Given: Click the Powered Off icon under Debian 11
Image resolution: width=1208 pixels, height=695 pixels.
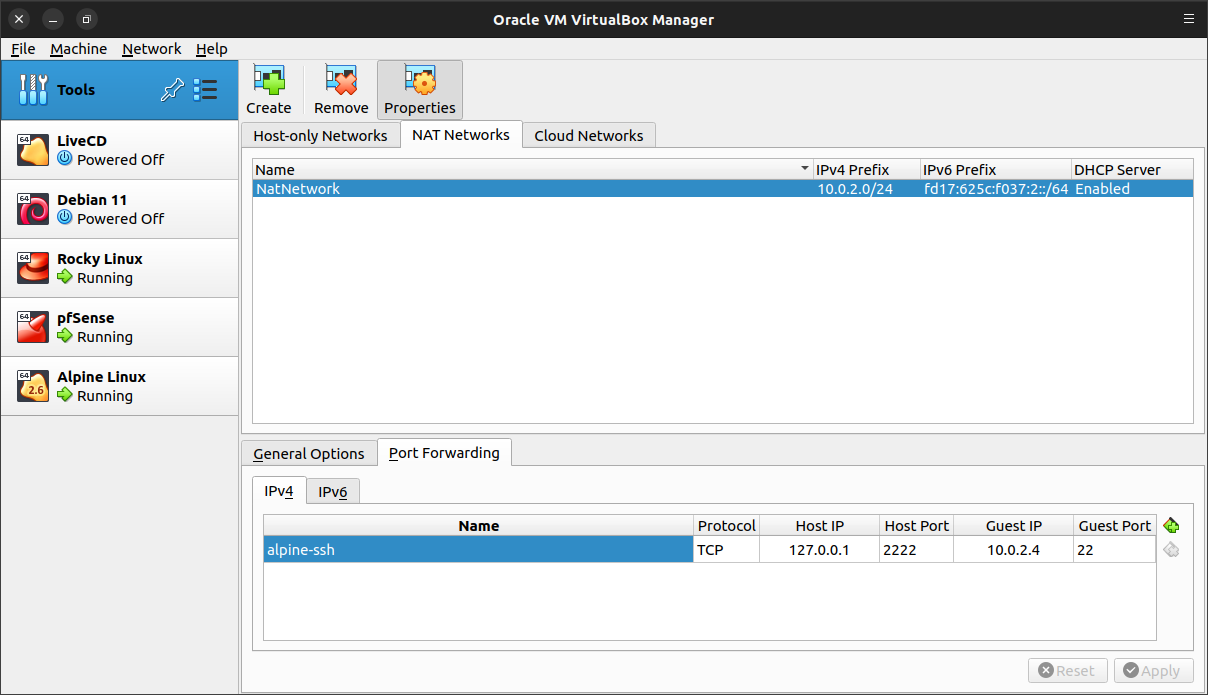Looking at the screenshot, I should tap(65, 218).
